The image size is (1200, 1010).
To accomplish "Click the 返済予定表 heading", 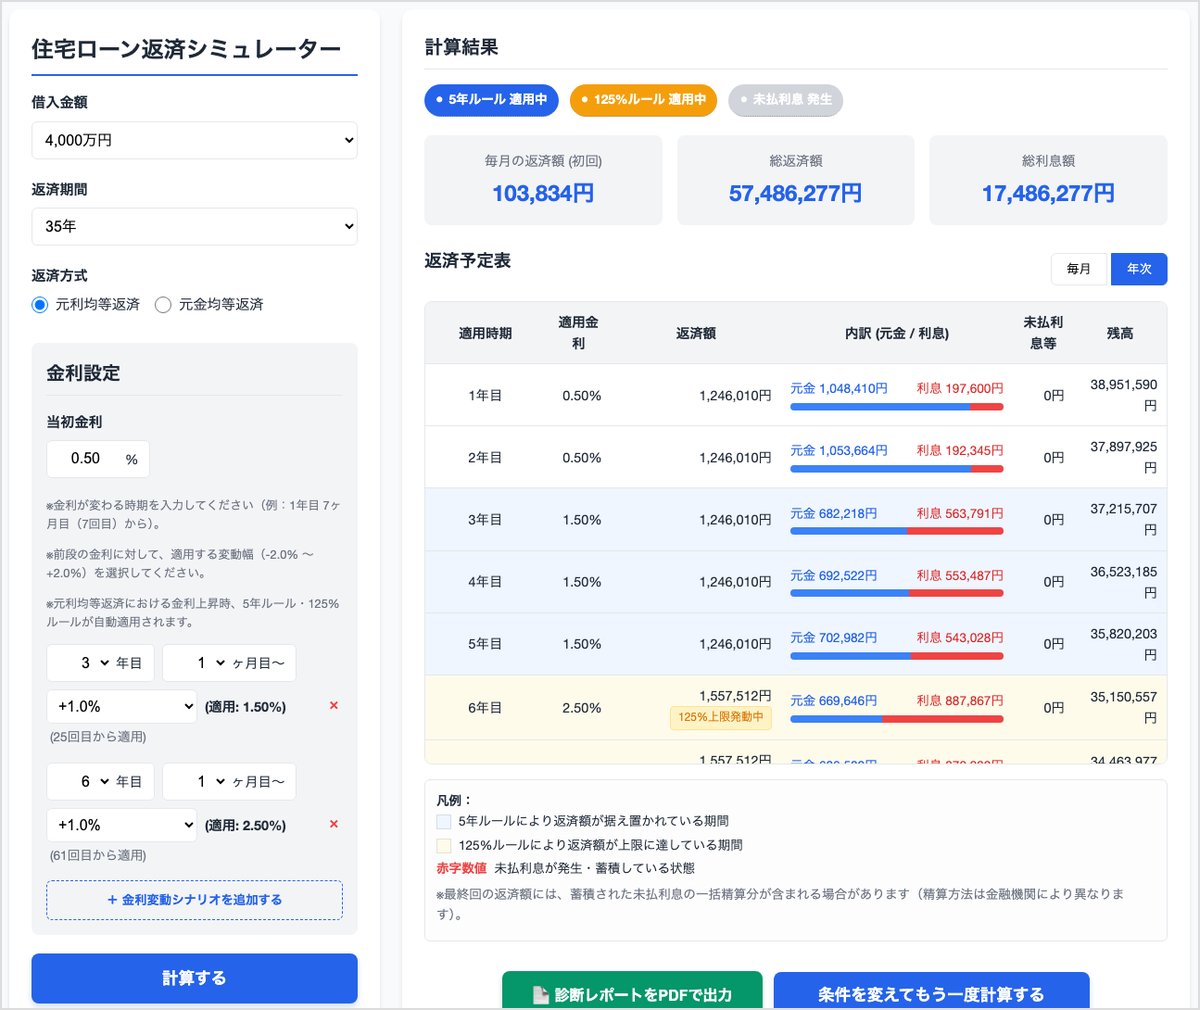I will click(x=467, y=261).
